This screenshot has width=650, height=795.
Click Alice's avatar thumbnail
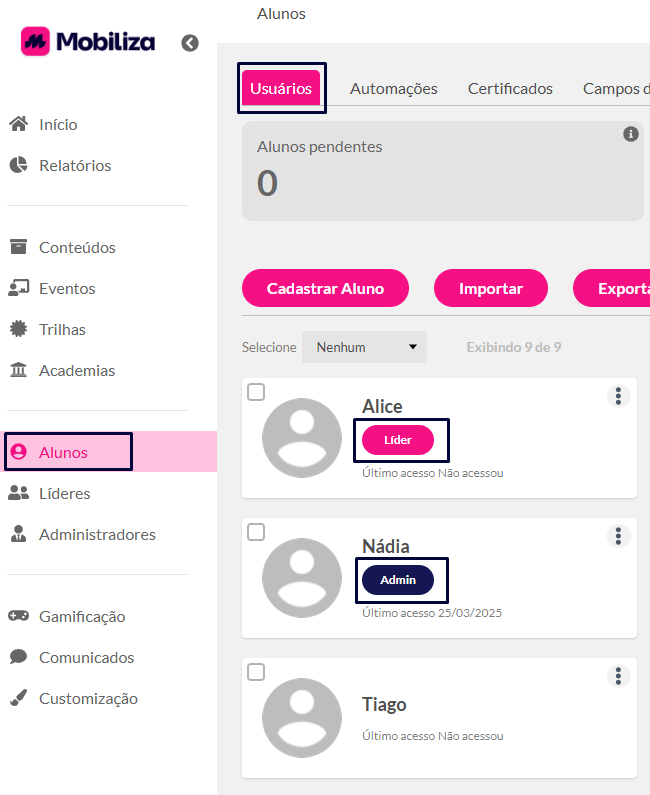click(x=302, y=438)
